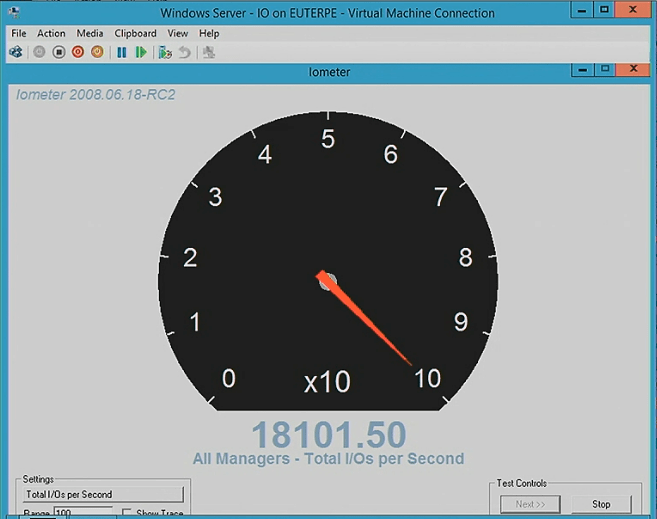Open the Help menu
The image size is (657, 519).
click(209, 33)
